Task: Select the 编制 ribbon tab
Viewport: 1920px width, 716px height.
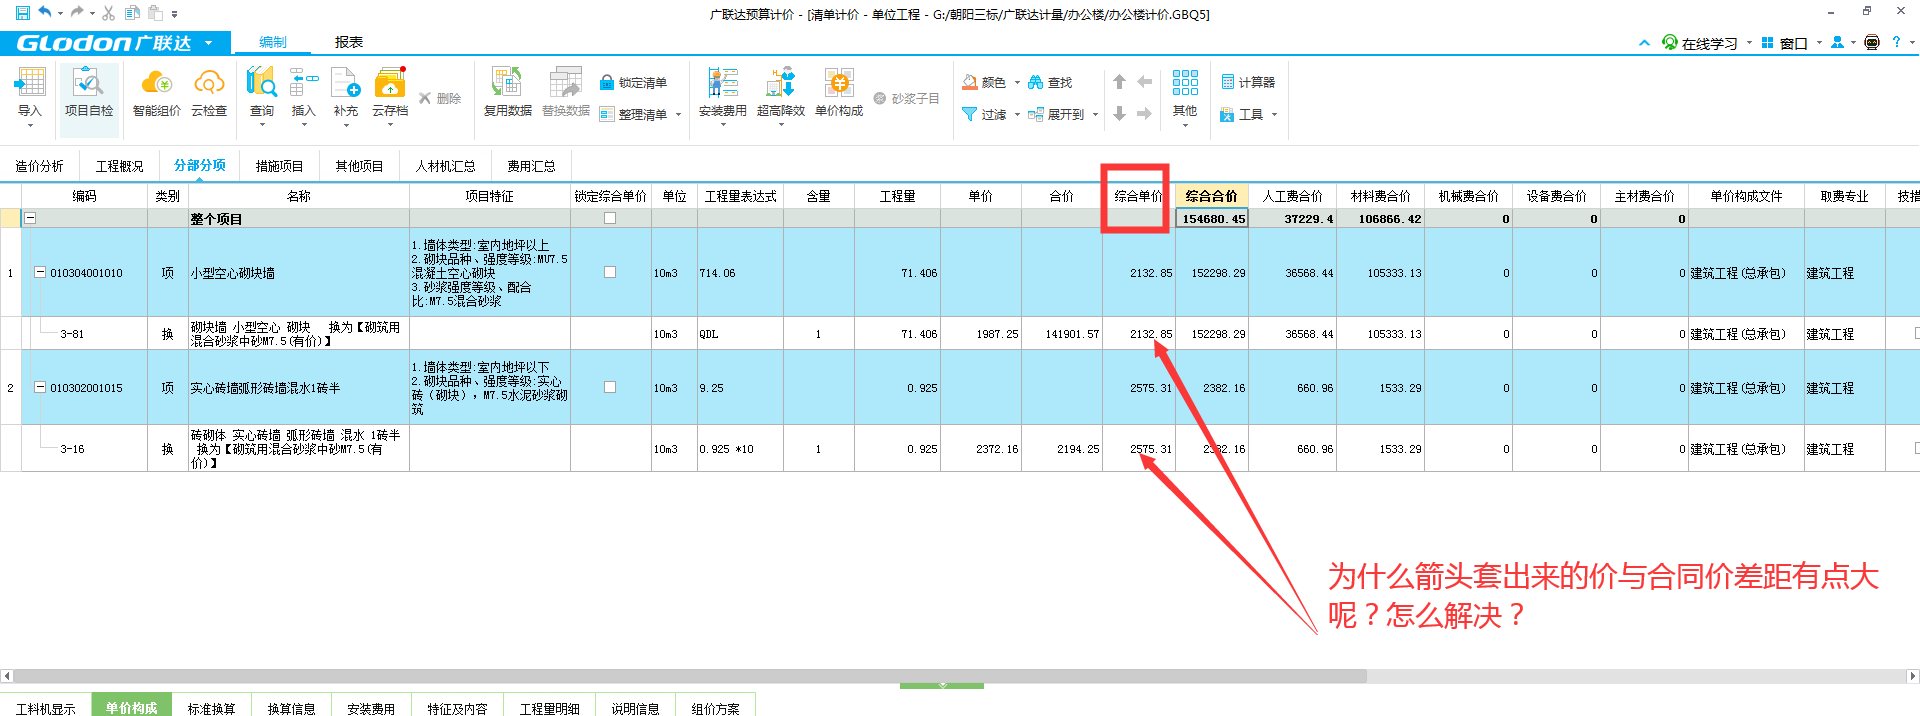Action: point(272,42)
